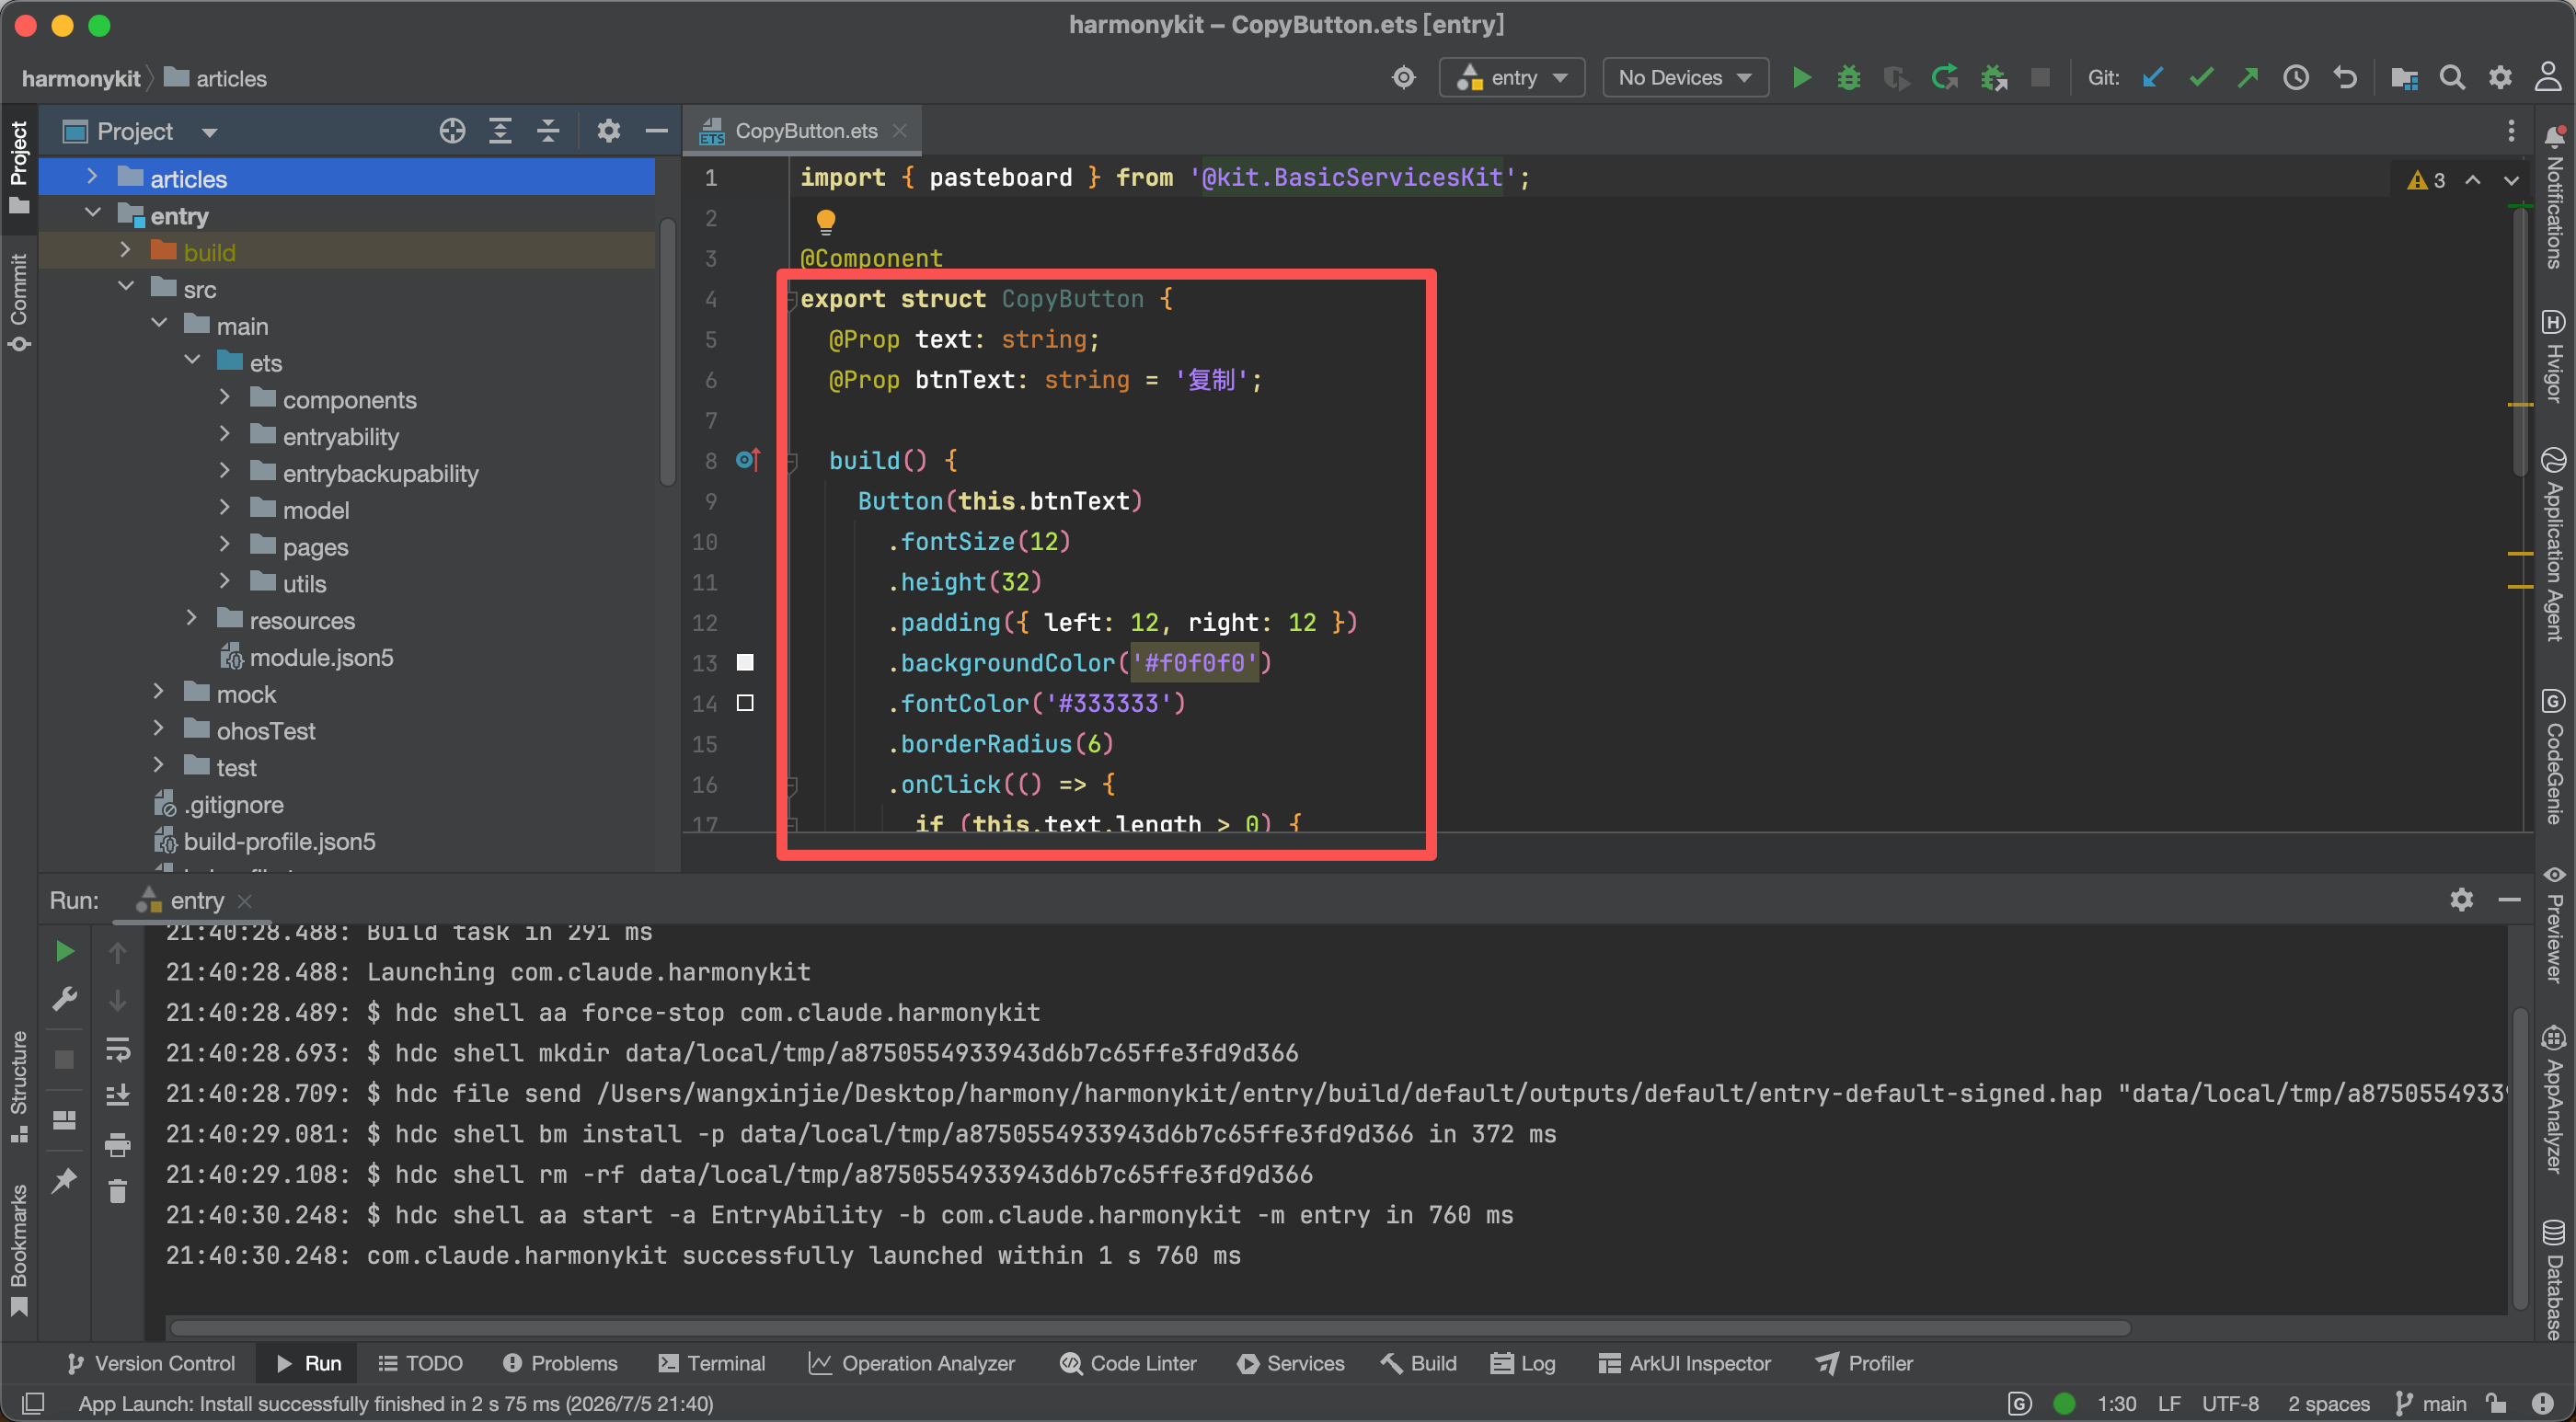
Task: Print Run console output
Action: click(x=118, y=1144)
